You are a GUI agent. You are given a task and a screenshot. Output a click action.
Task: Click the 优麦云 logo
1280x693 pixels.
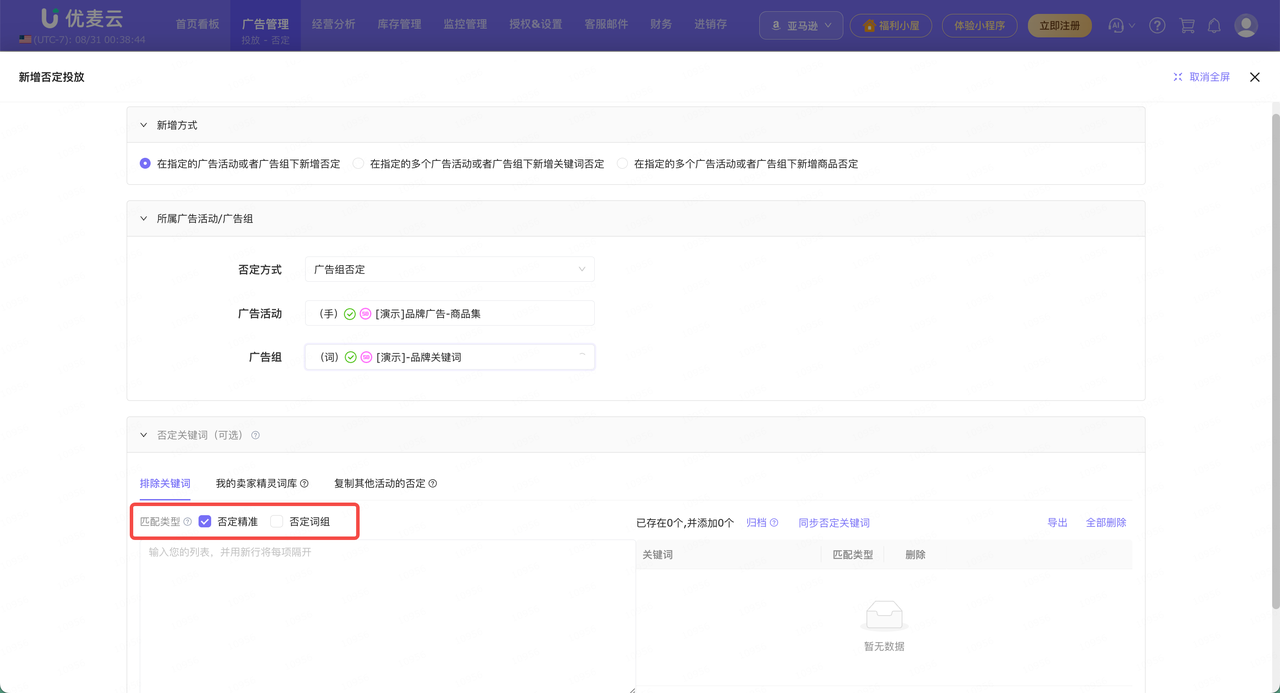(x=82, y=18)
